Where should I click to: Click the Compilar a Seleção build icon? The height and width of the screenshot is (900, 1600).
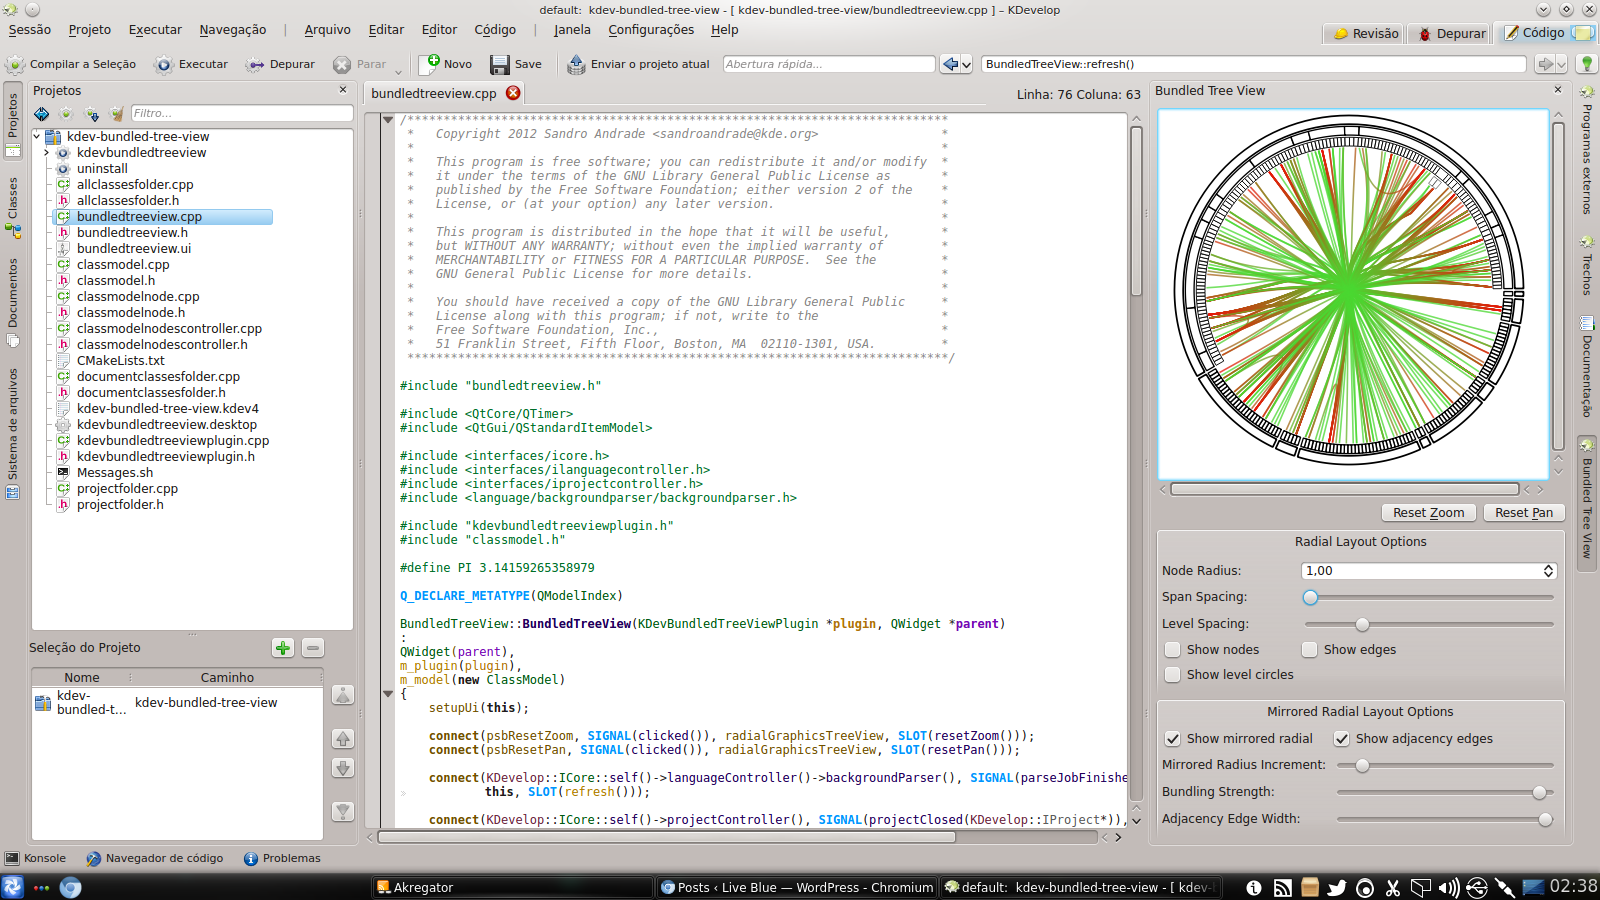(x=15, y=65)
